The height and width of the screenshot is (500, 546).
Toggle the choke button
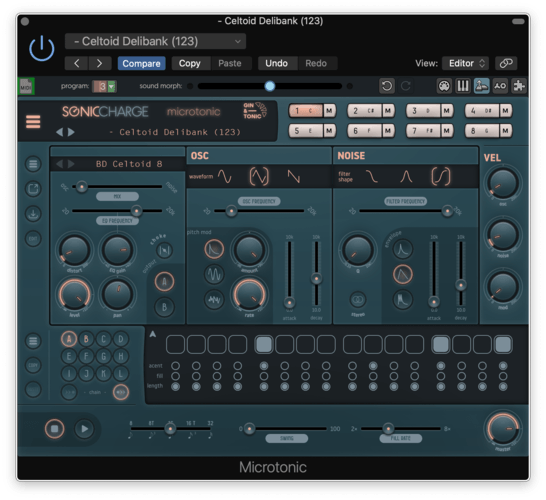pos(164,250)
